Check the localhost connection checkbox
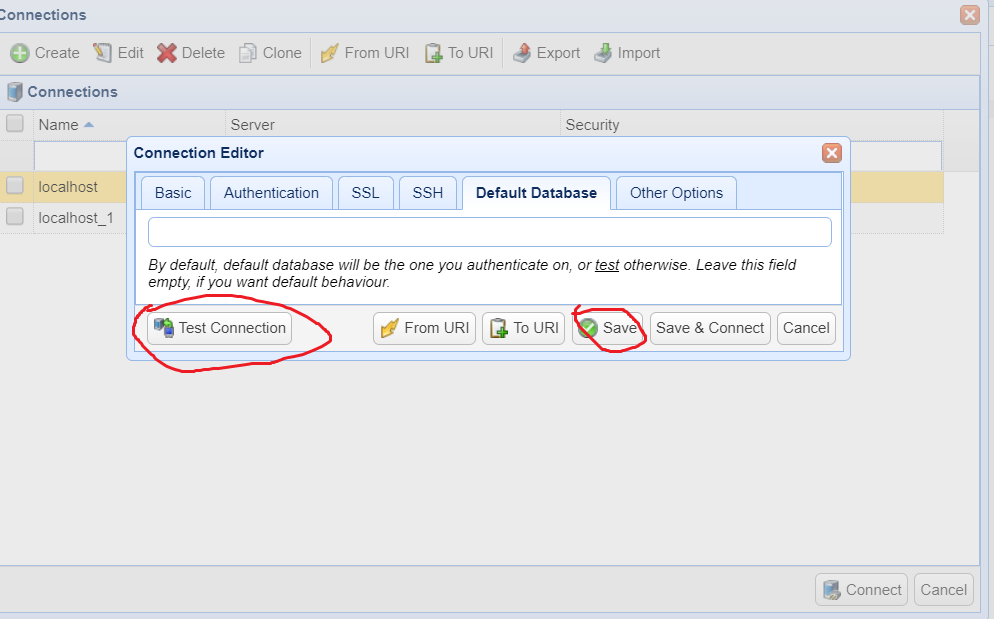This screenshot has width=994, height=619. click(15, 185)
